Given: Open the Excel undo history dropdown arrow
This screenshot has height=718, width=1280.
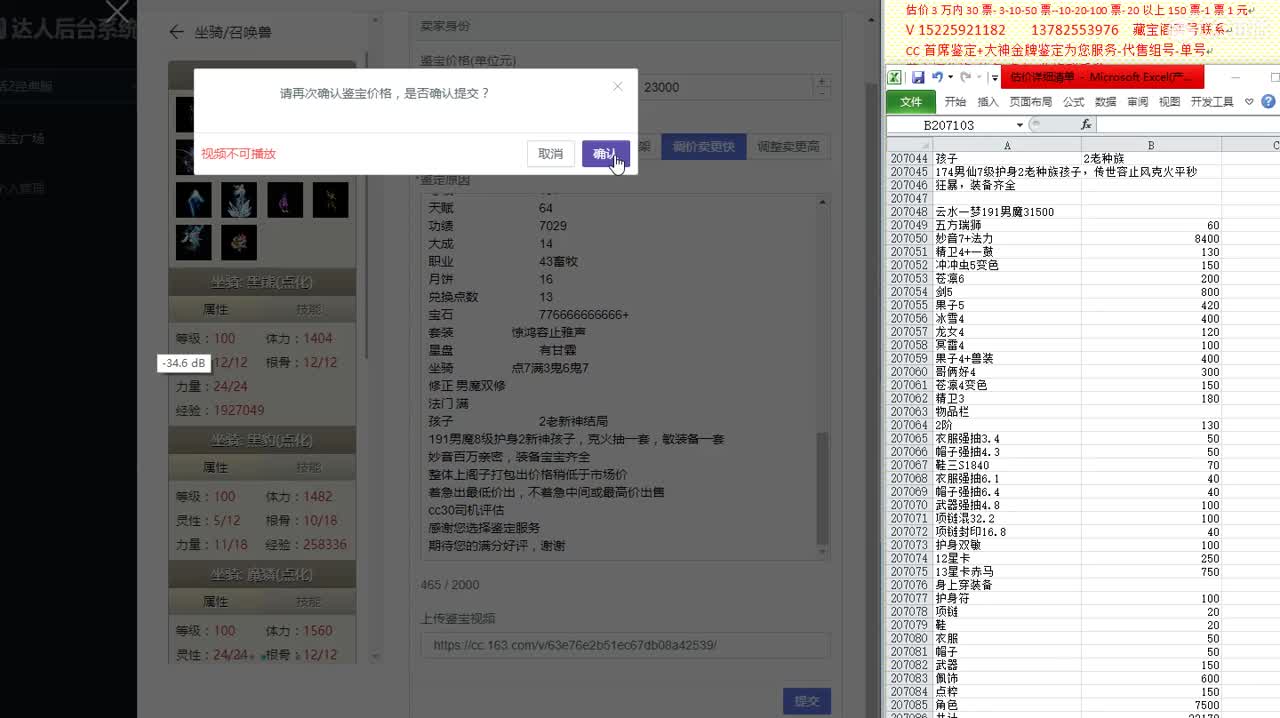Looking at the screenshot, I should point(949,78).
